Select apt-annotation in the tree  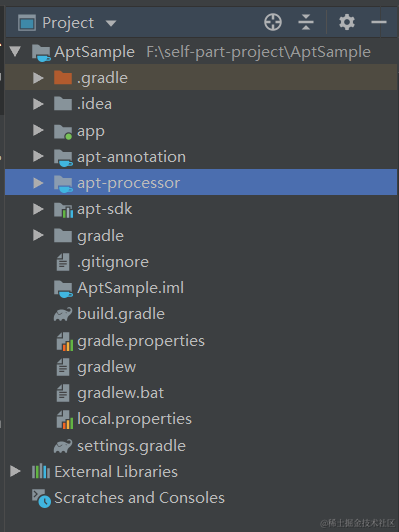click(131, 157)
